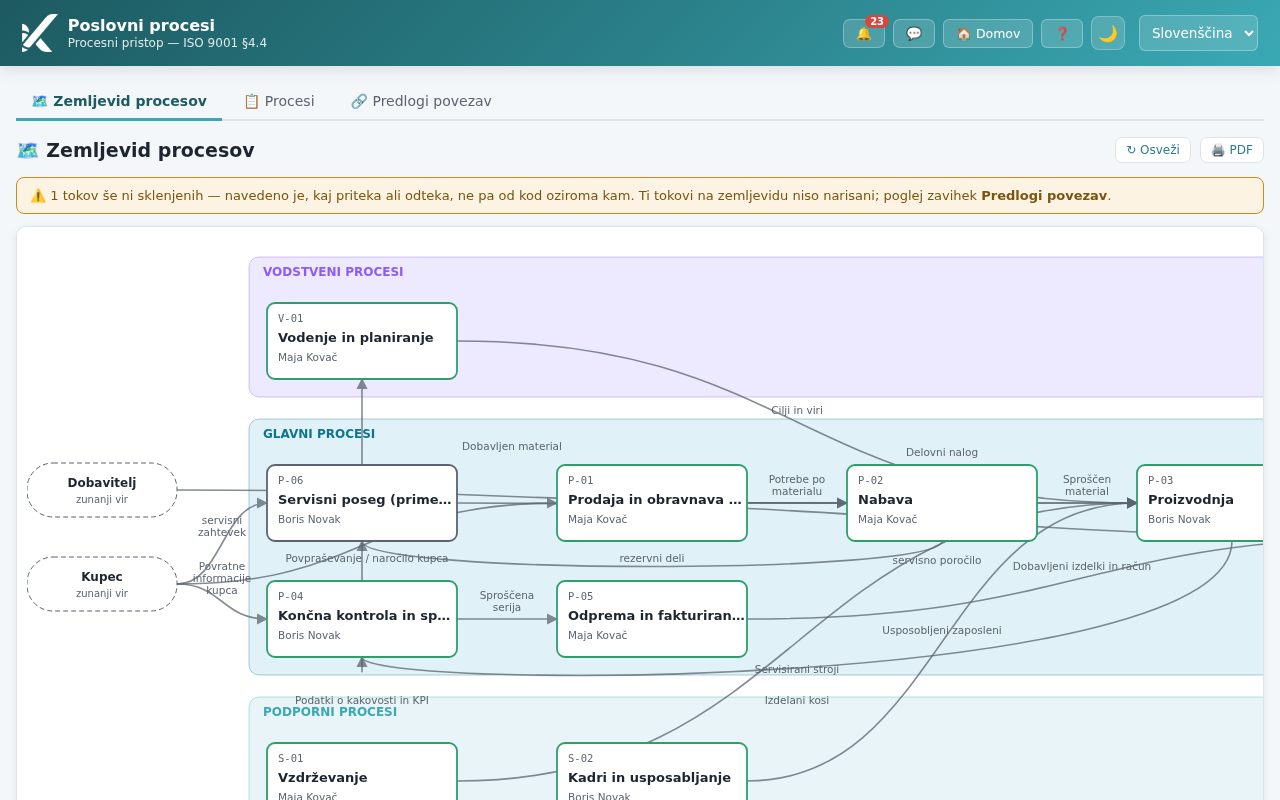Click the 'Usposobljeni zaposleni' flow label
Screen dimensions: 1280x800
942,630
